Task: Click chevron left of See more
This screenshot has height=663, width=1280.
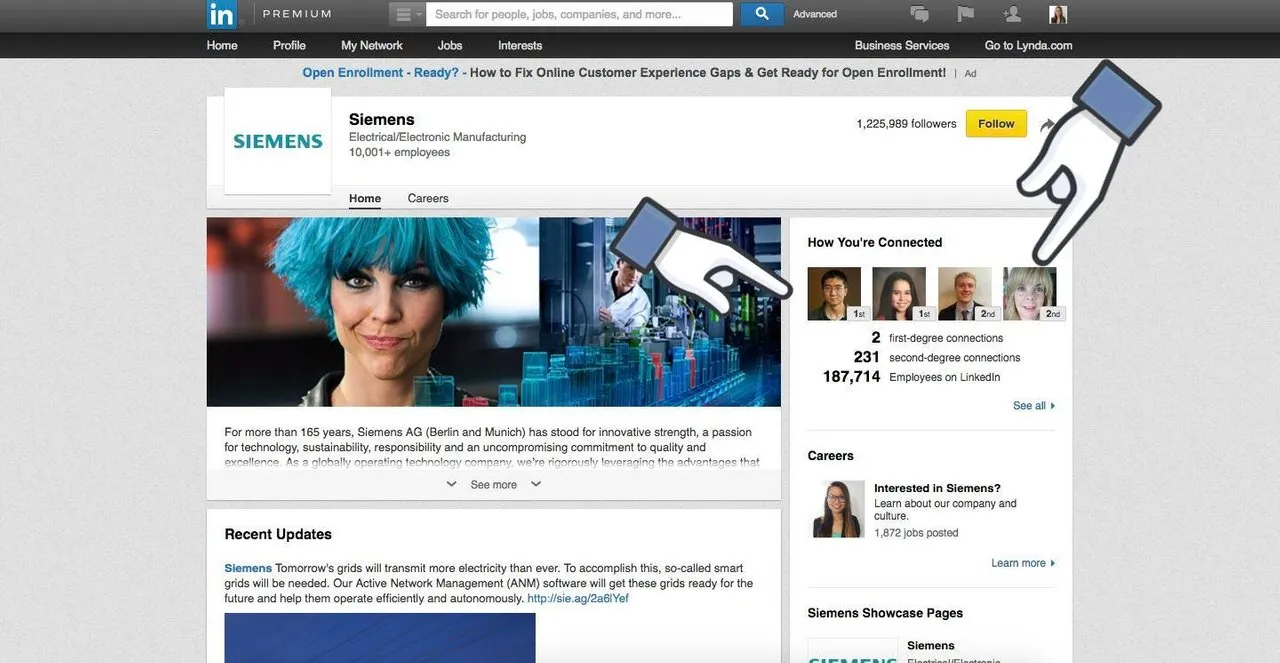Action: coord(451,484)
